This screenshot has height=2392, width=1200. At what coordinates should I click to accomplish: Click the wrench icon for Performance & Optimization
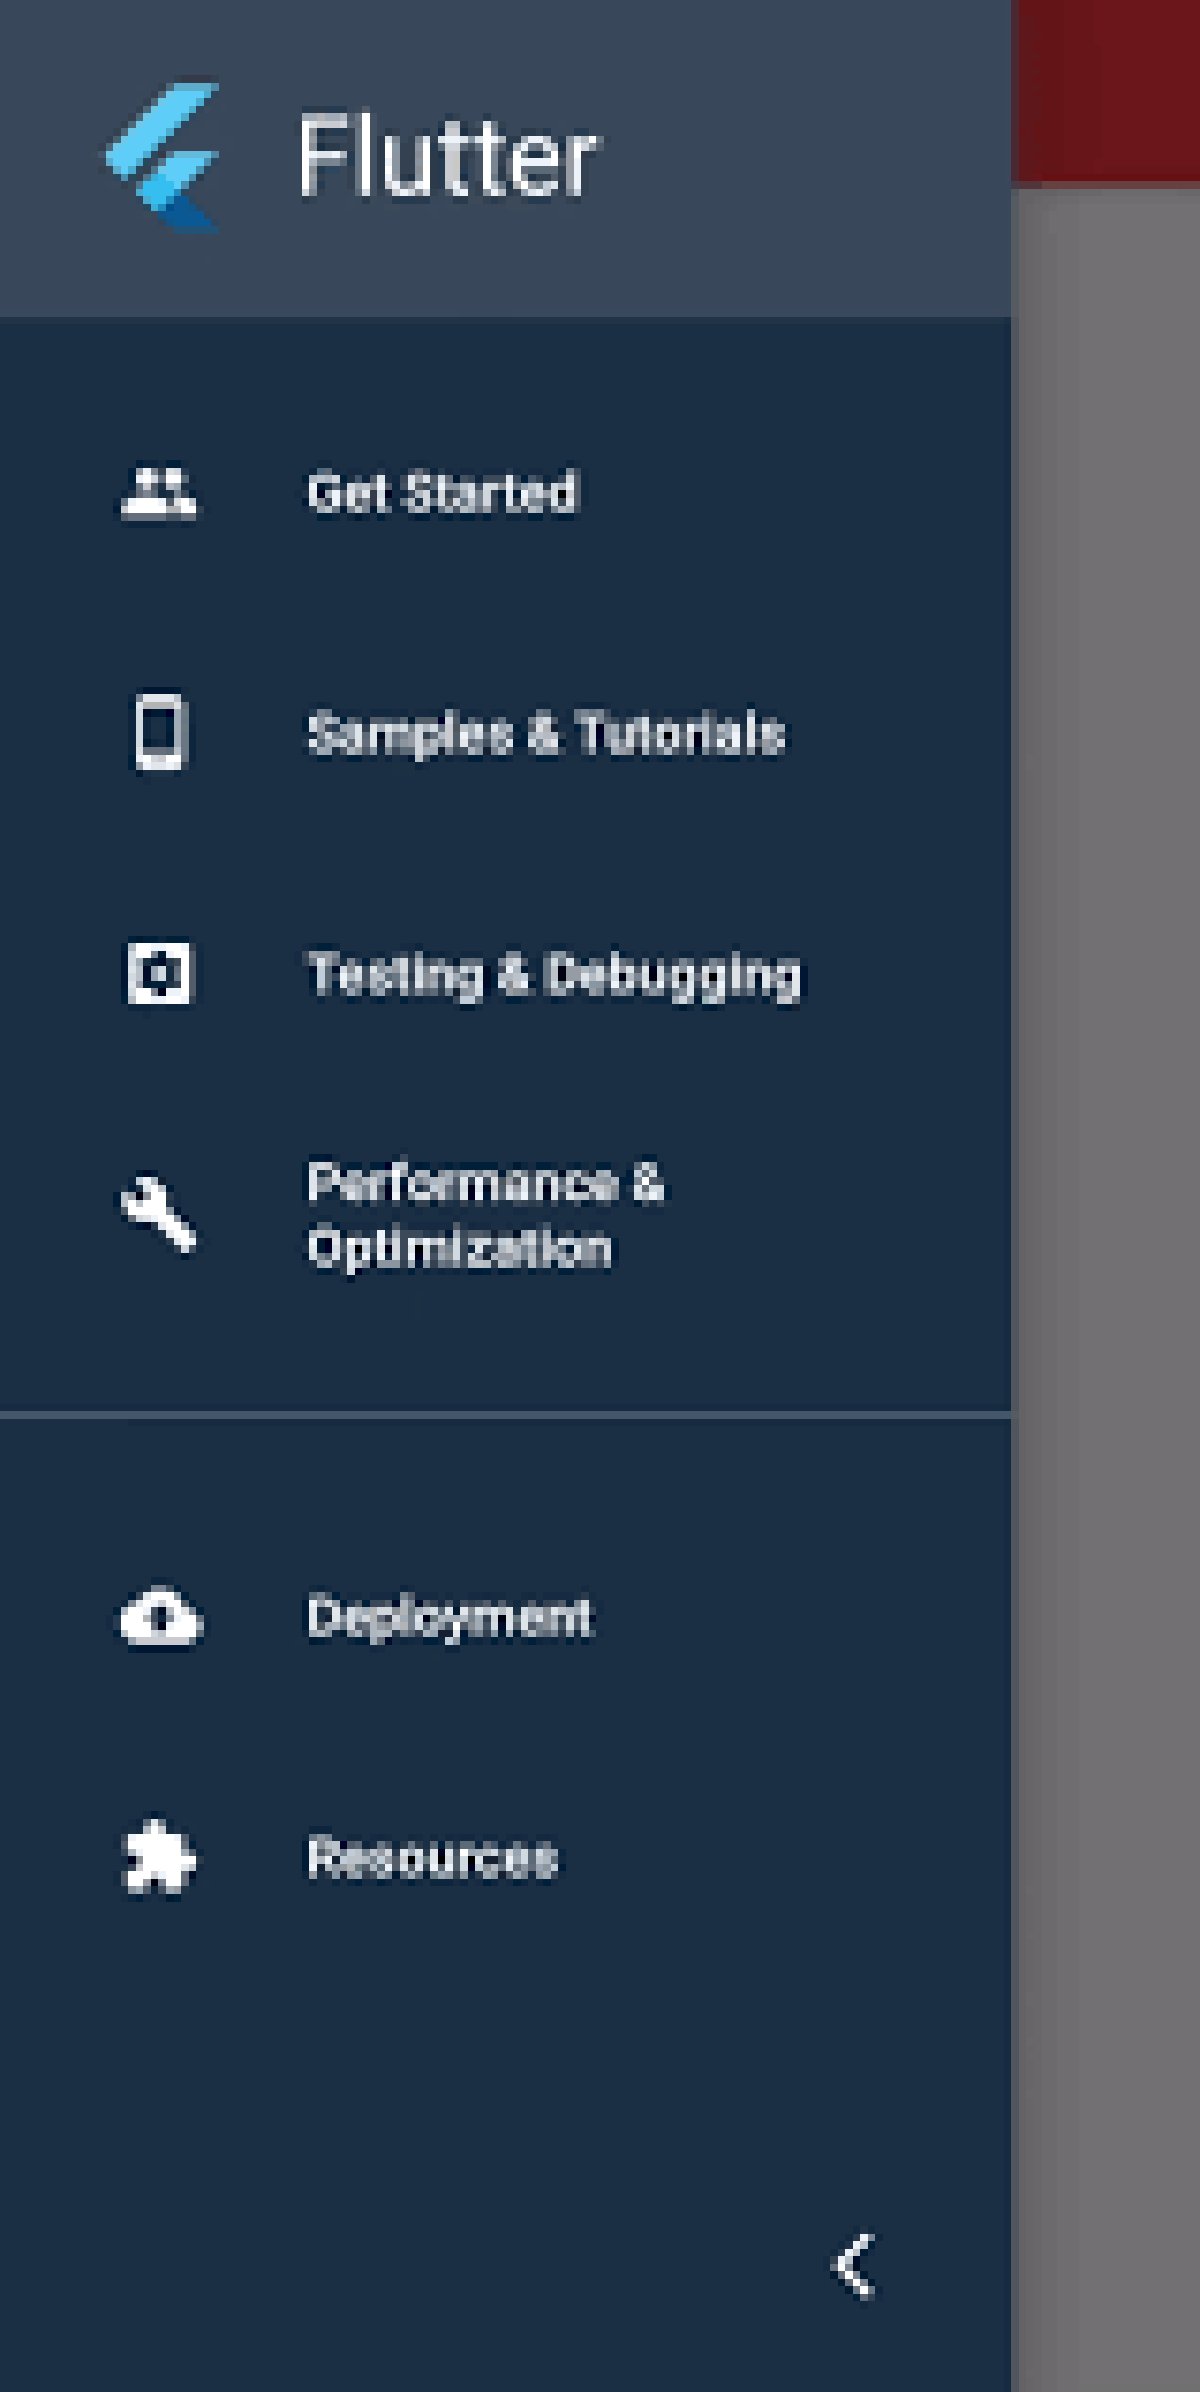(159, 1213)
